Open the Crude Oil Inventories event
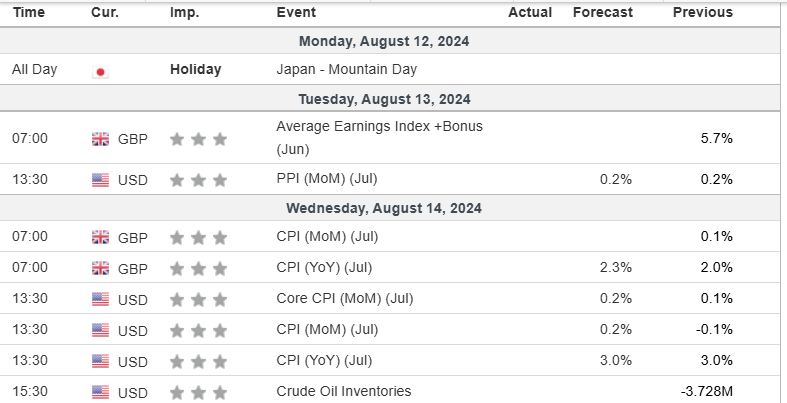Screen dimensions: 787x403 point(343,392)
